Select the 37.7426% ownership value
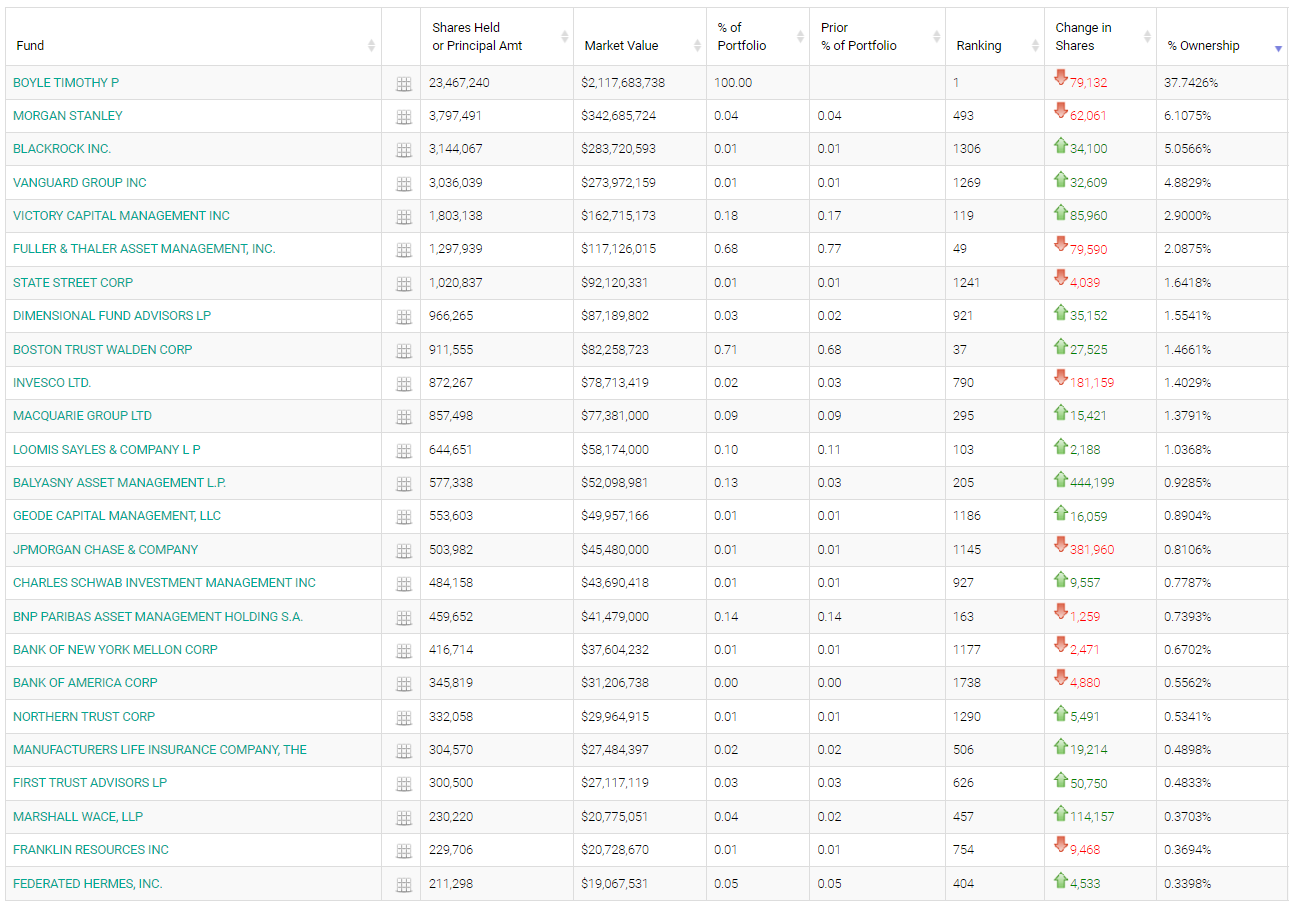This screenshot has width=1289, height=902. (x=1191, y=82)
